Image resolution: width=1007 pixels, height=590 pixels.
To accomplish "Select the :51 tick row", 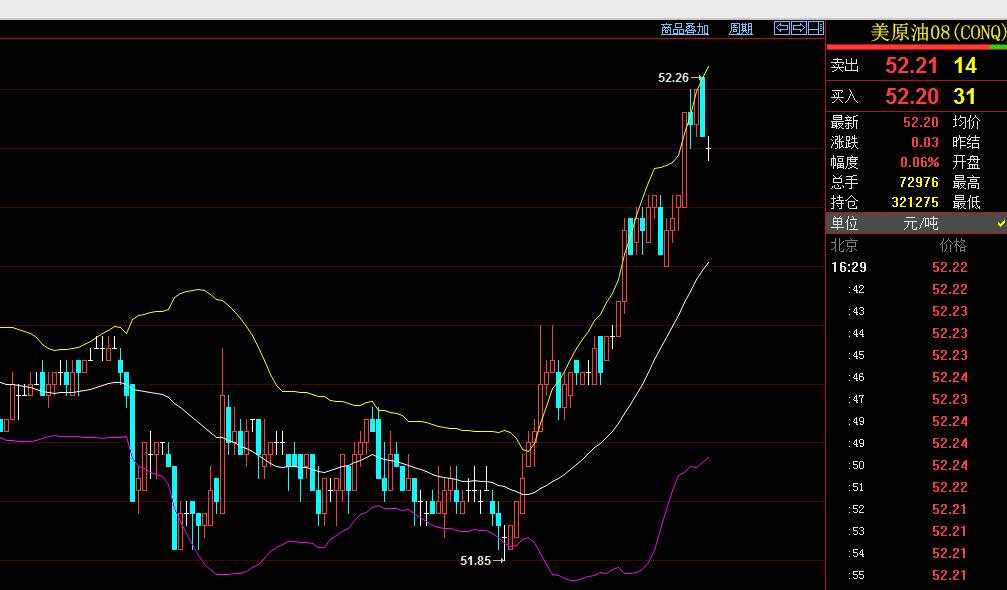I will coord(916,487).
